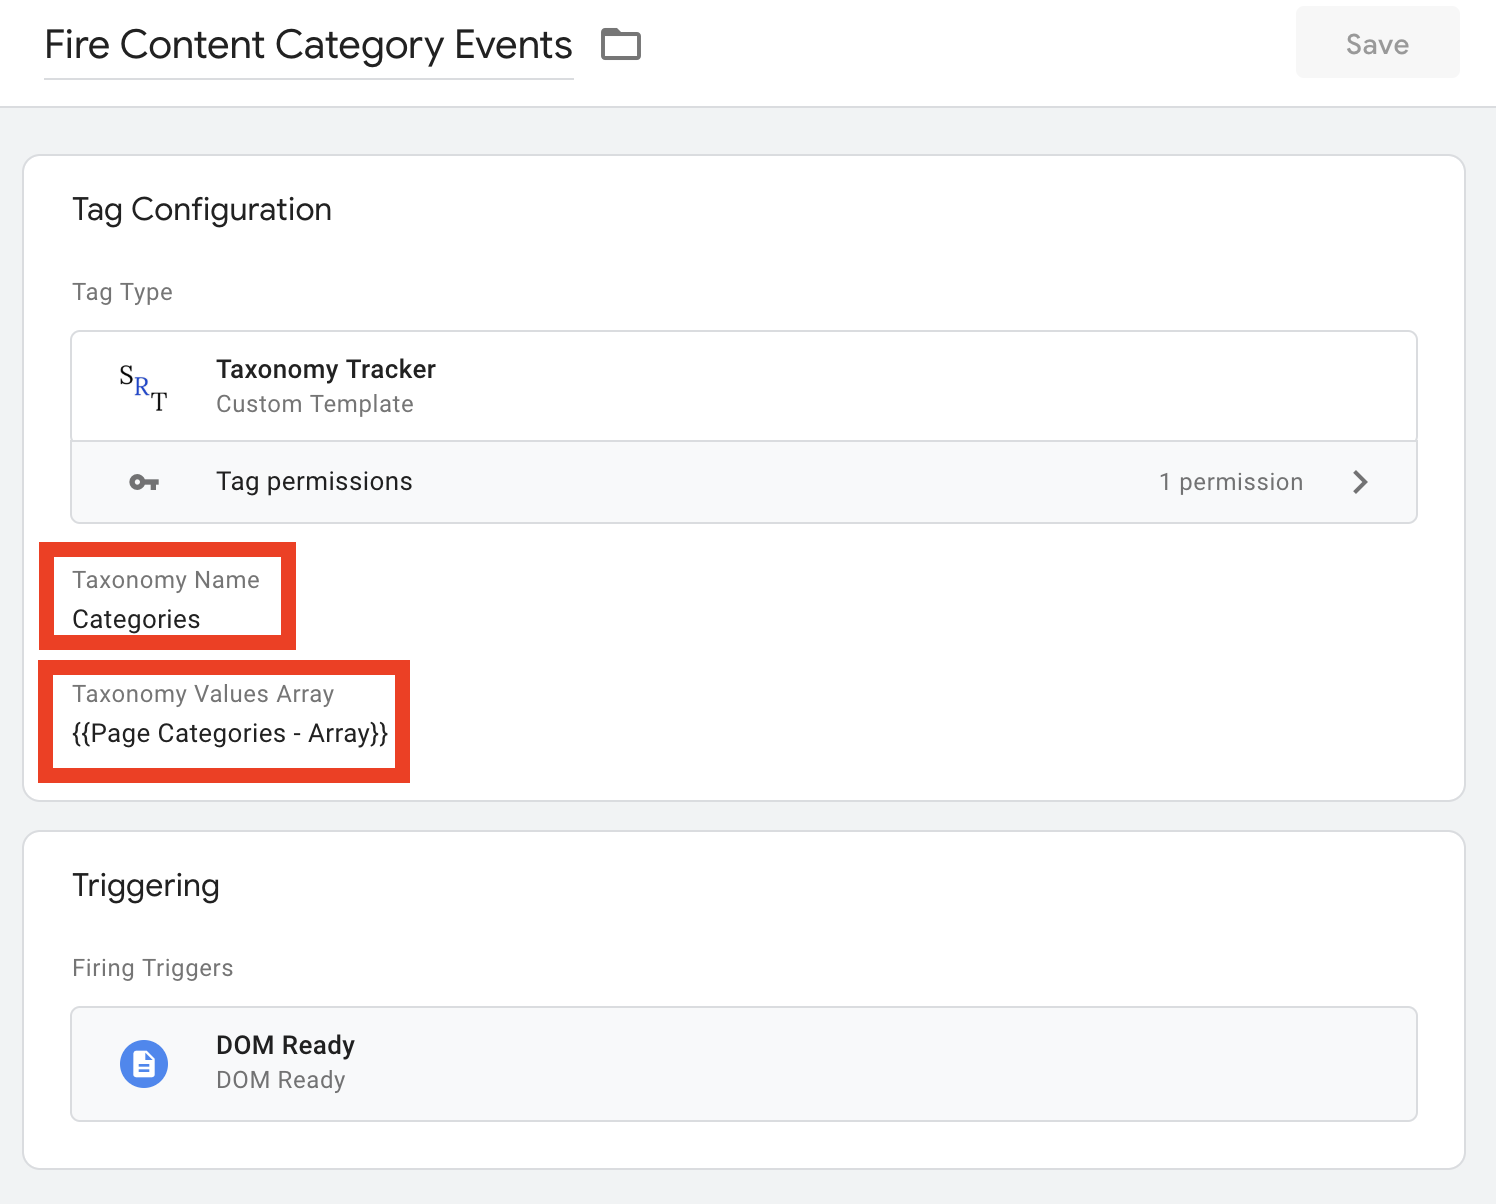Click the Custom Template subtitle
Viewport: 1496px width, 1204px height.
pyautogui.click(x=314, y=404)
